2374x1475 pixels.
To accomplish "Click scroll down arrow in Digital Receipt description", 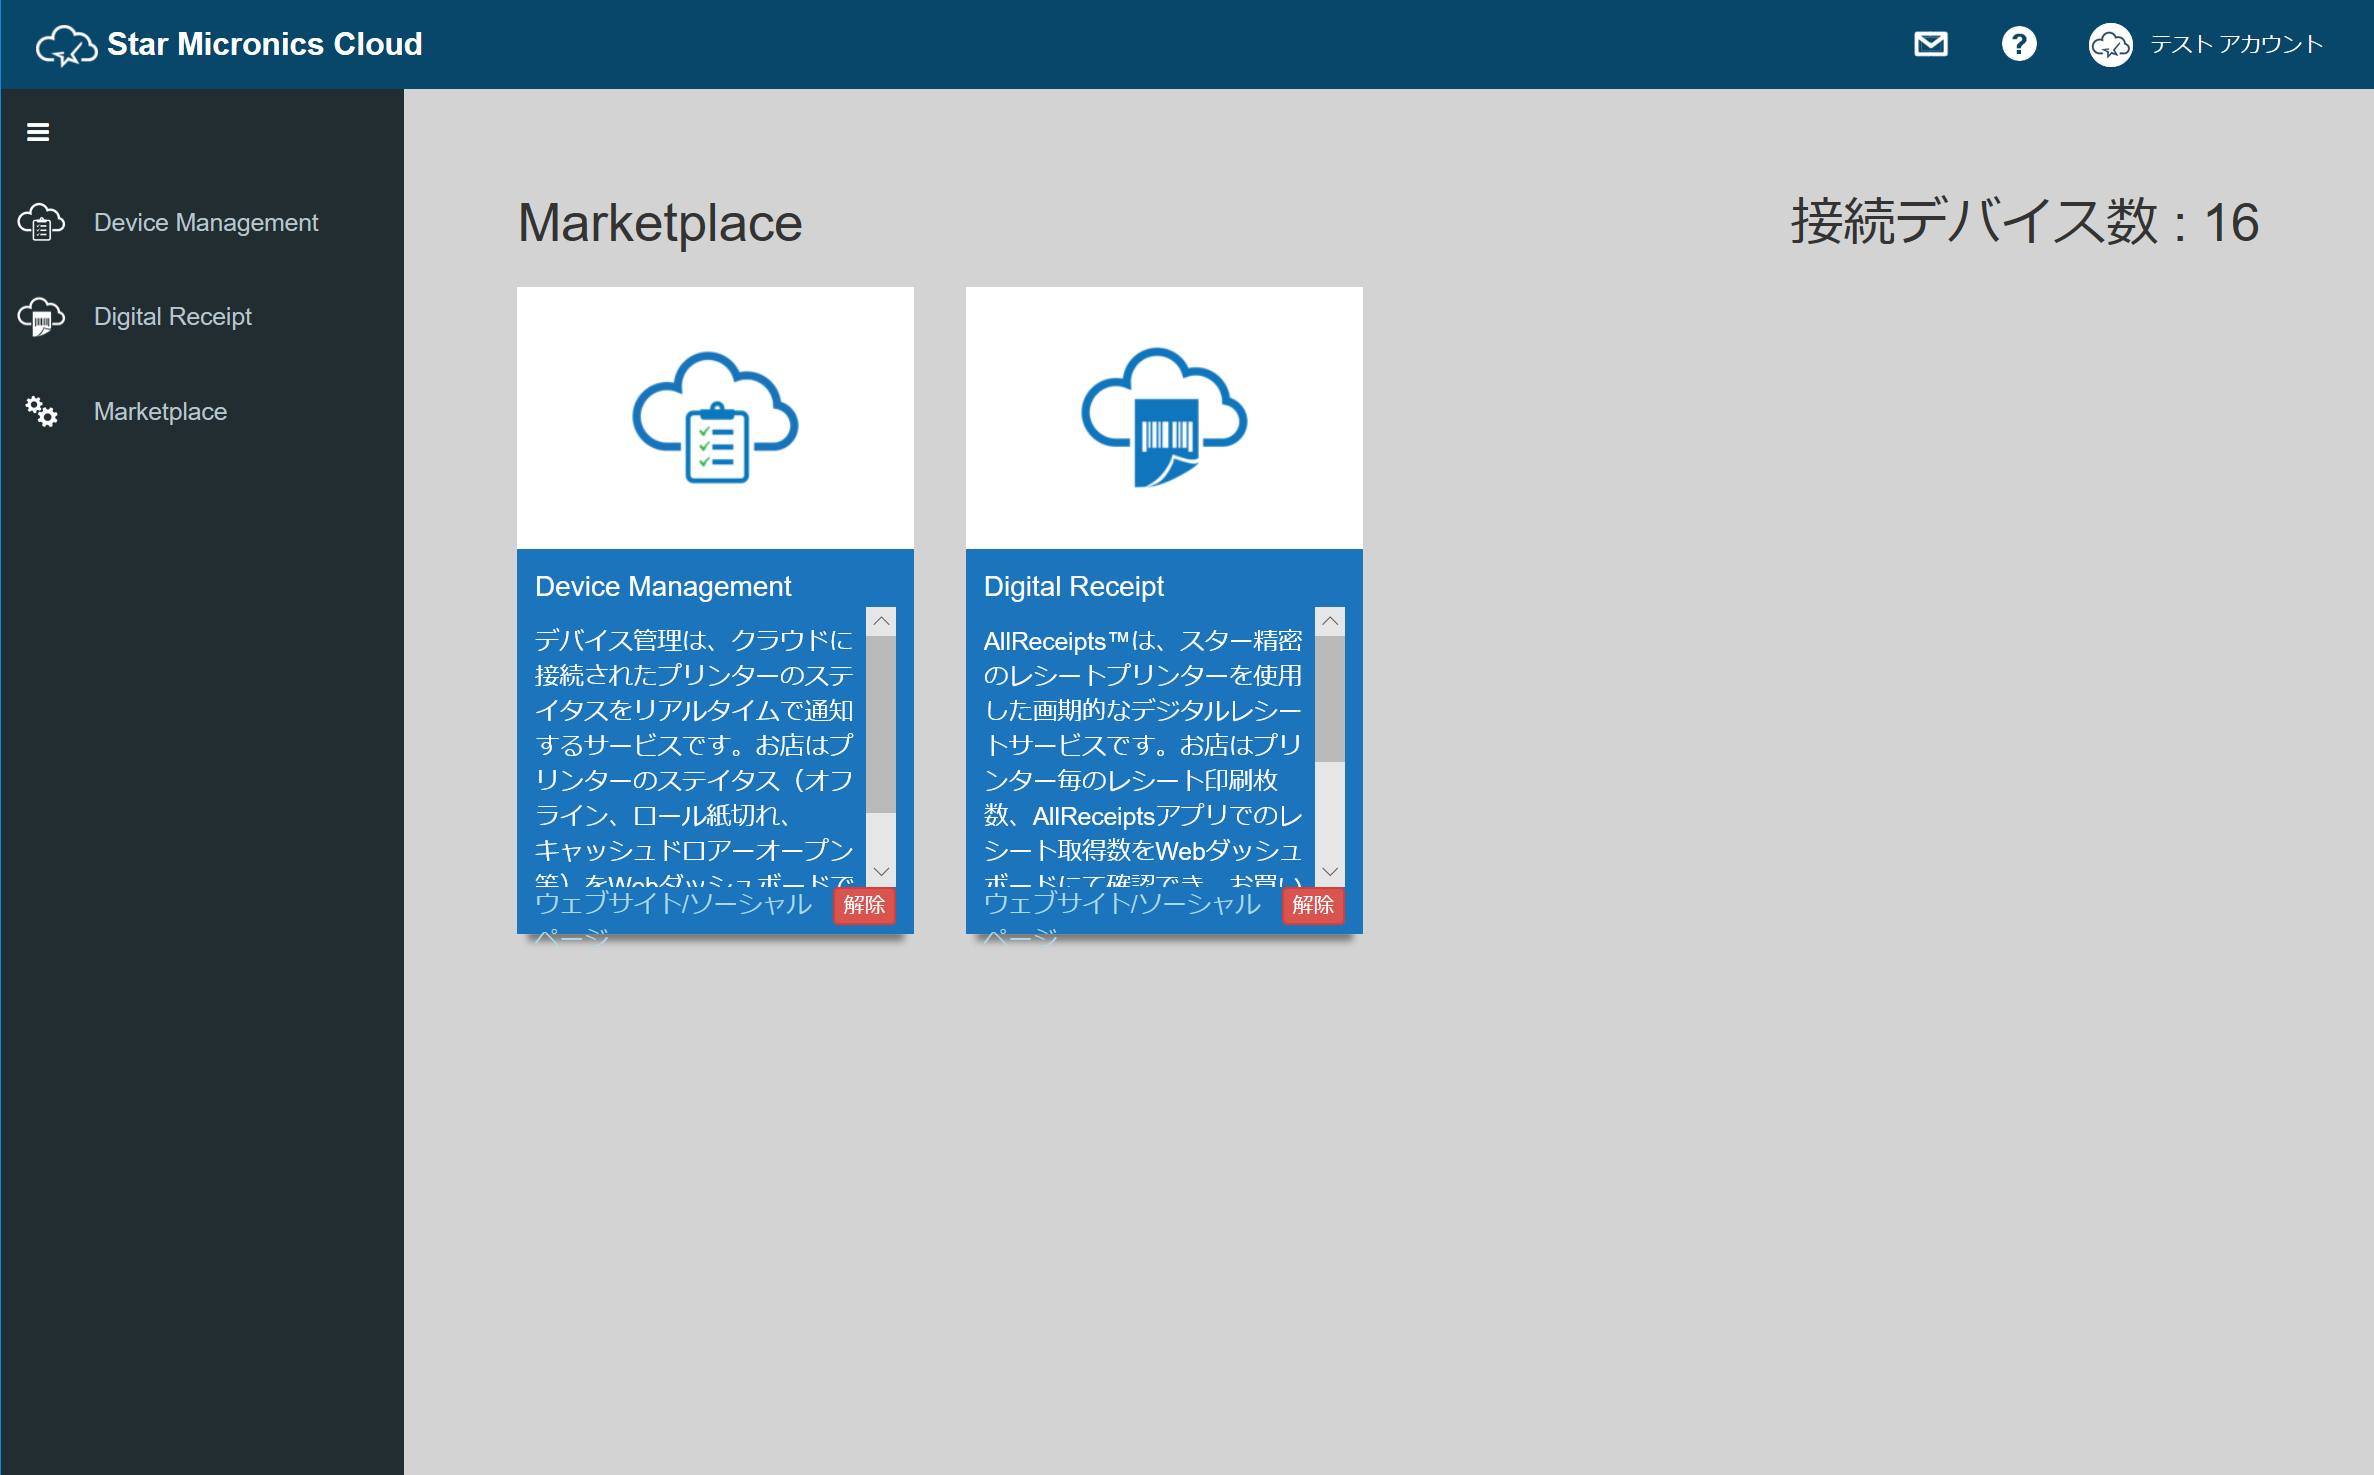I will [1330, 872].
